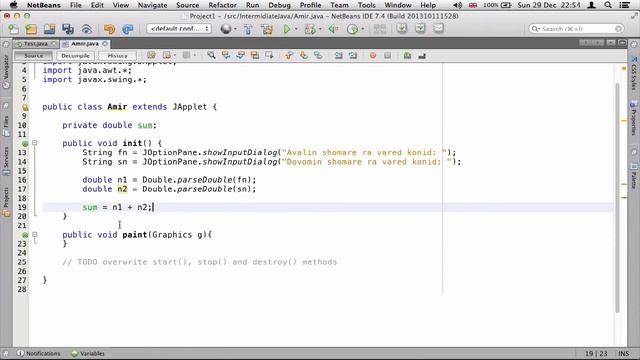Open the Profile menu
Image resolution: width=640 pixels, height=360 pixels.
tap(310, 5)
